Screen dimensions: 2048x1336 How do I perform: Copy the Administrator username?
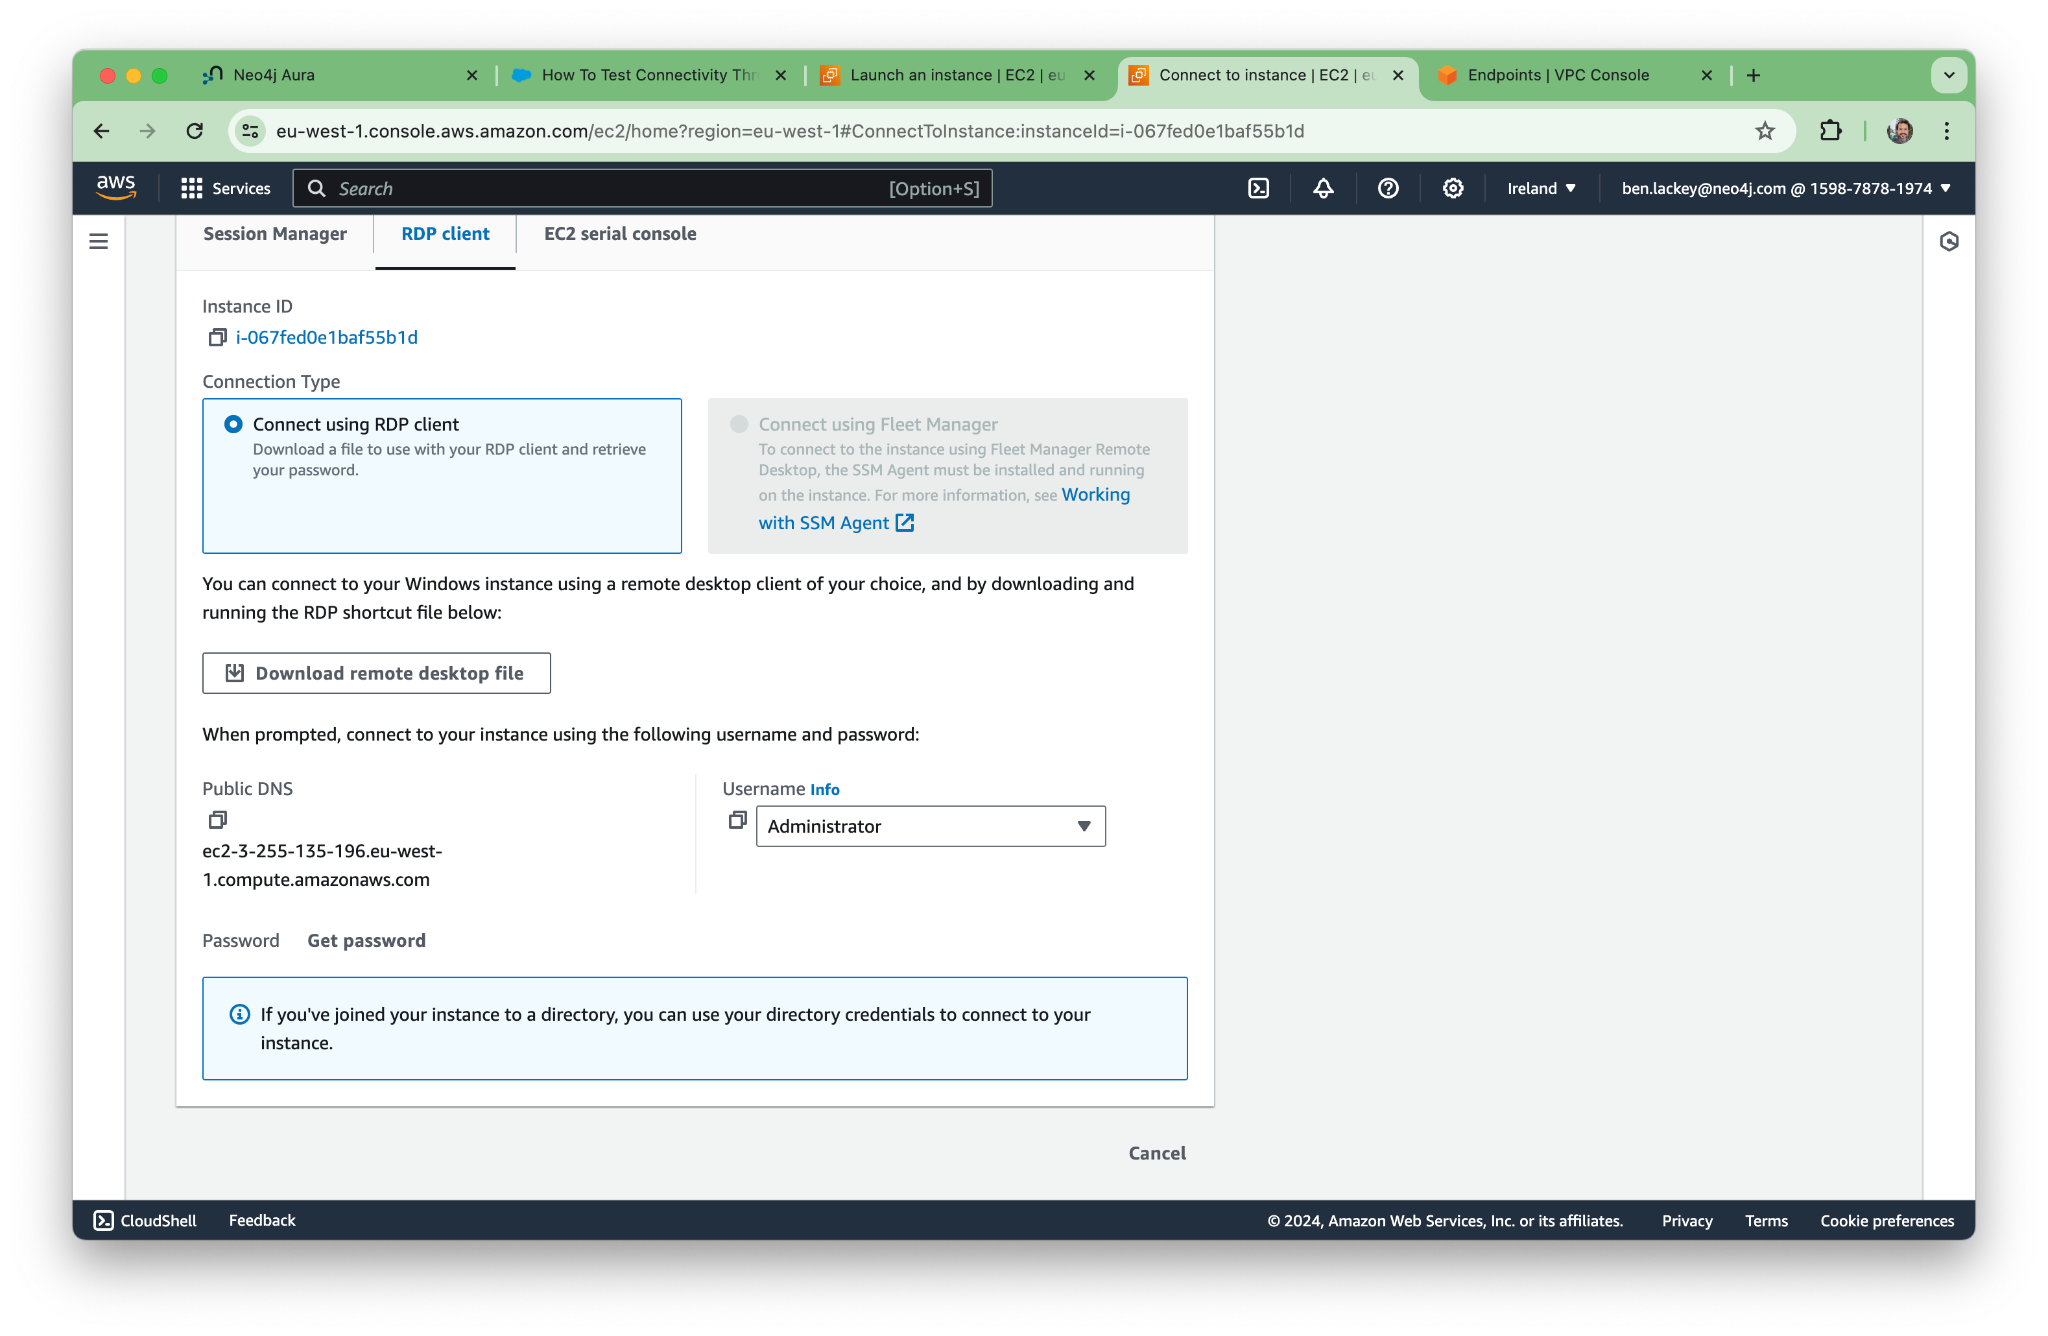737,819
